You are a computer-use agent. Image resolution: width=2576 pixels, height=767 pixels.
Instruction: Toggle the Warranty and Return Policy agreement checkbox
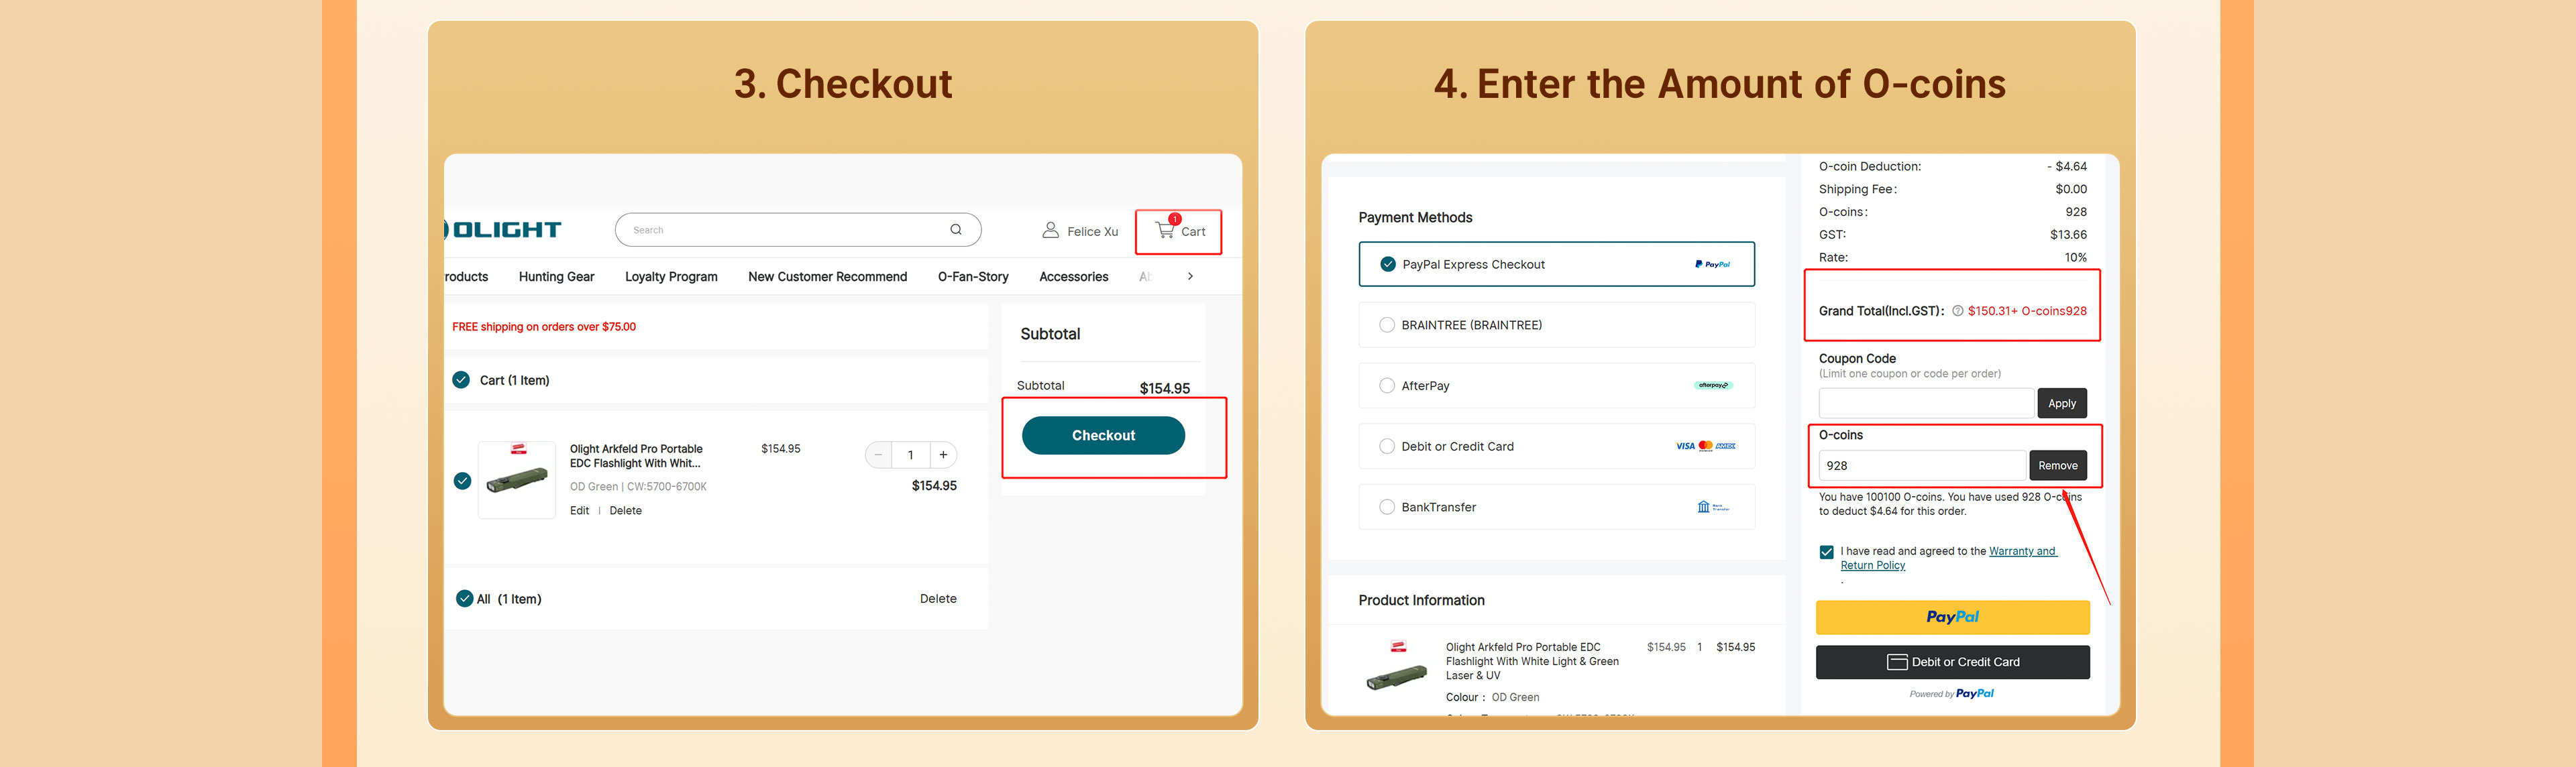pos(1826,552)
